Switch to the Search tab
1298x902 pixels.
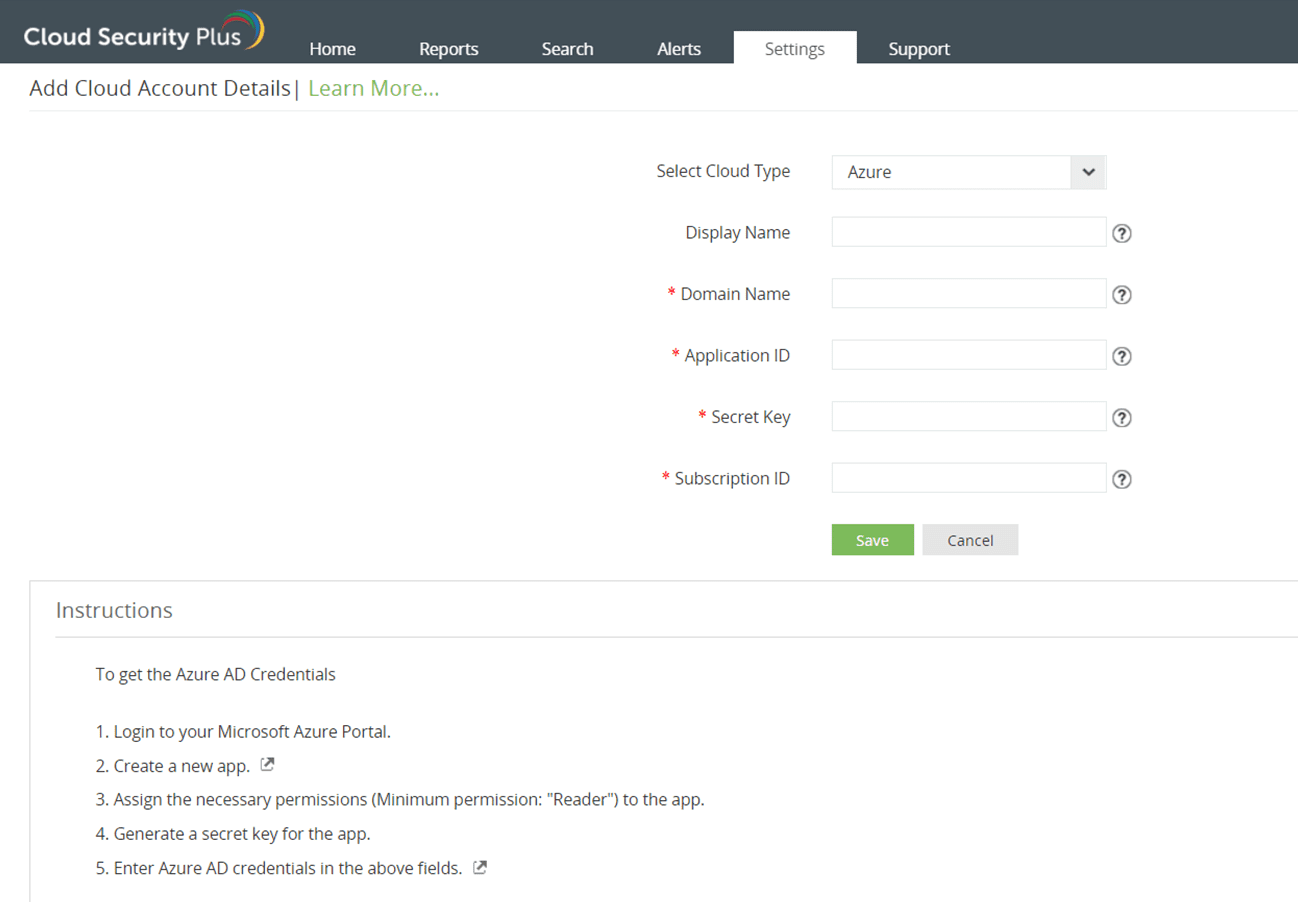click(568, 49)
